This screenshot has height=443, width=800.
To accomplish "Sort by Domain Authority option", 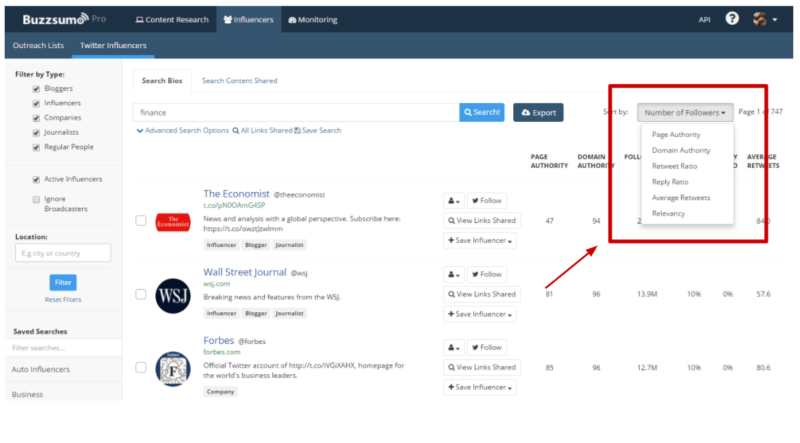I will click(x=681, y=150).
